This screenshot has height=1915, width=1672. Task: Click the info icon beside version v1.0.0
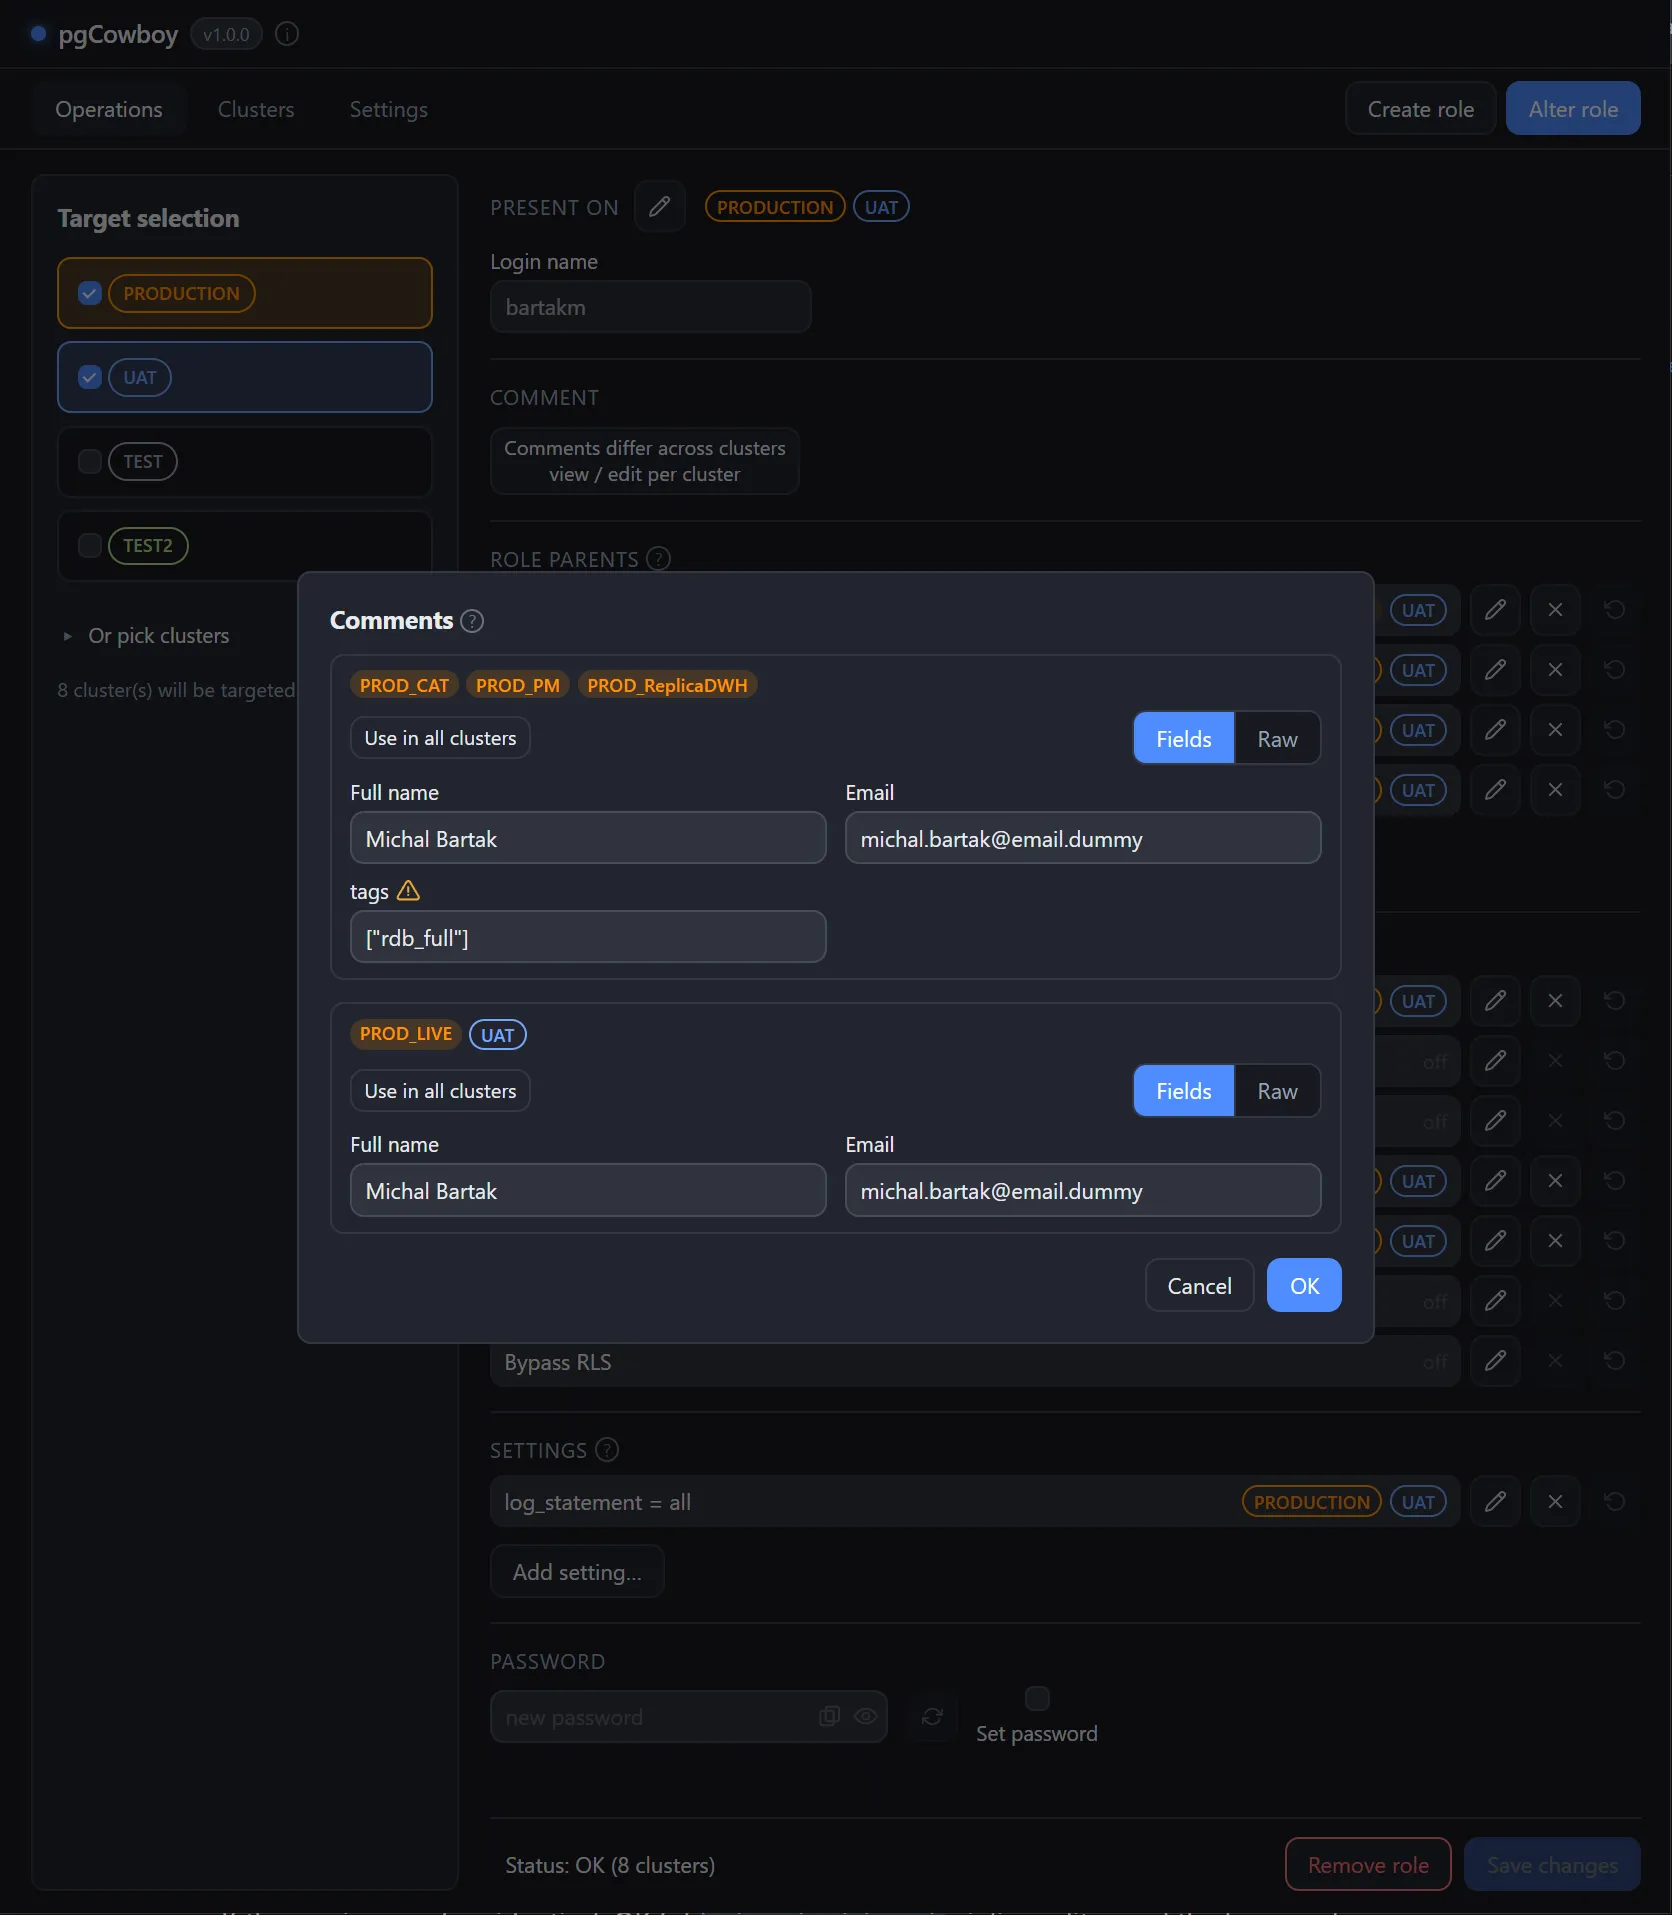point(287,34)
